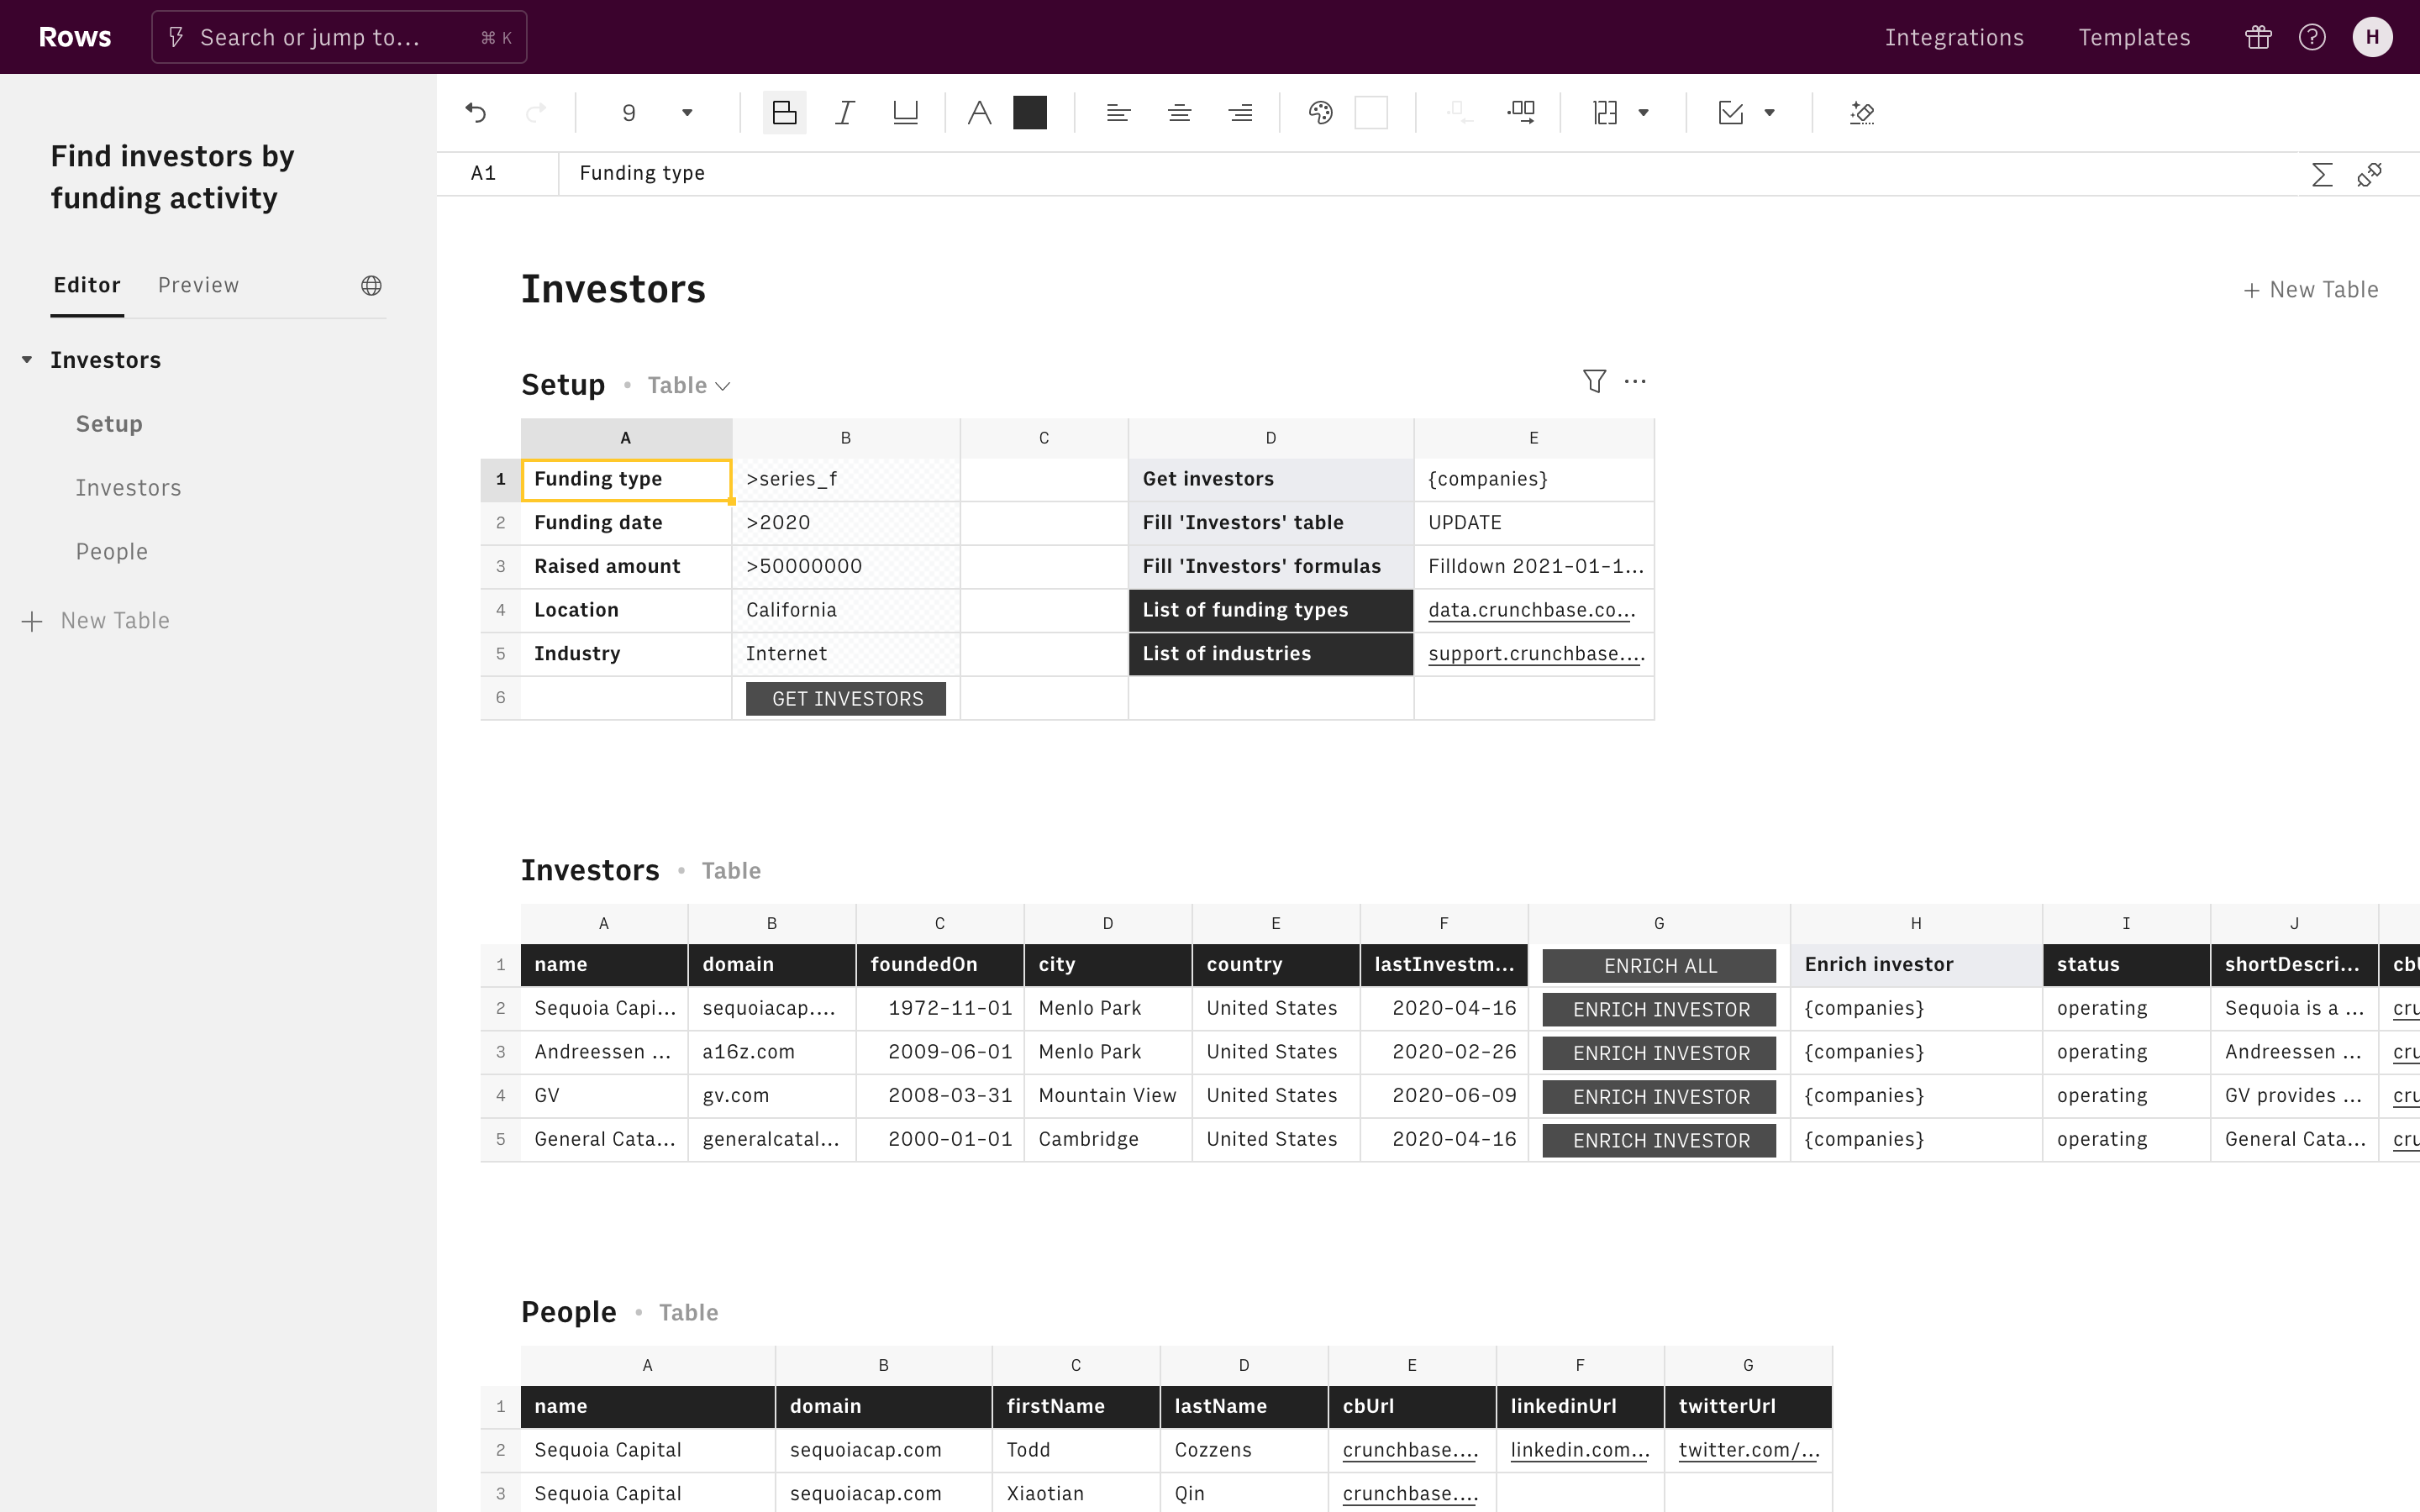The height and width of the screenshot is (1512, 2420).
Task: Open the font size dropdown arrow
Action: click(687, 113)
